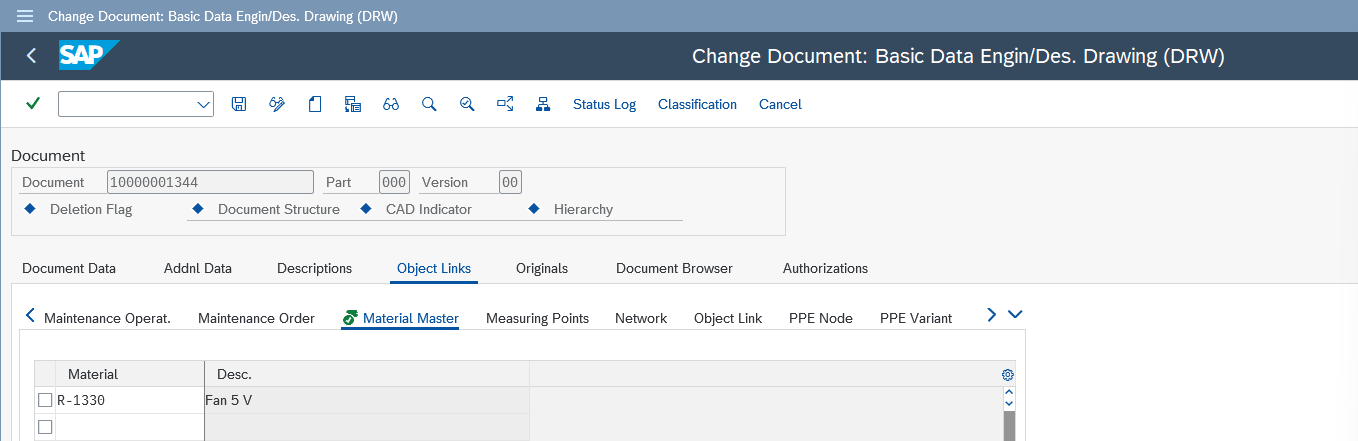The image size is (1358, 441).
Task: Select the PPE Variant sub-tab
Action: pos(916,318)
